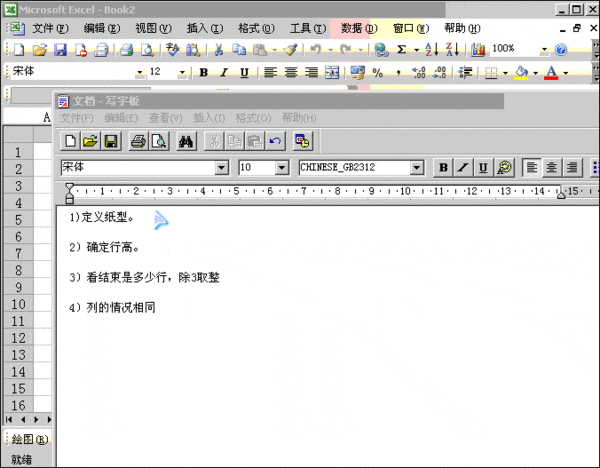Screen dimensions: 600x468
Task: Select Excel row header 10
Action: (18, 304)
